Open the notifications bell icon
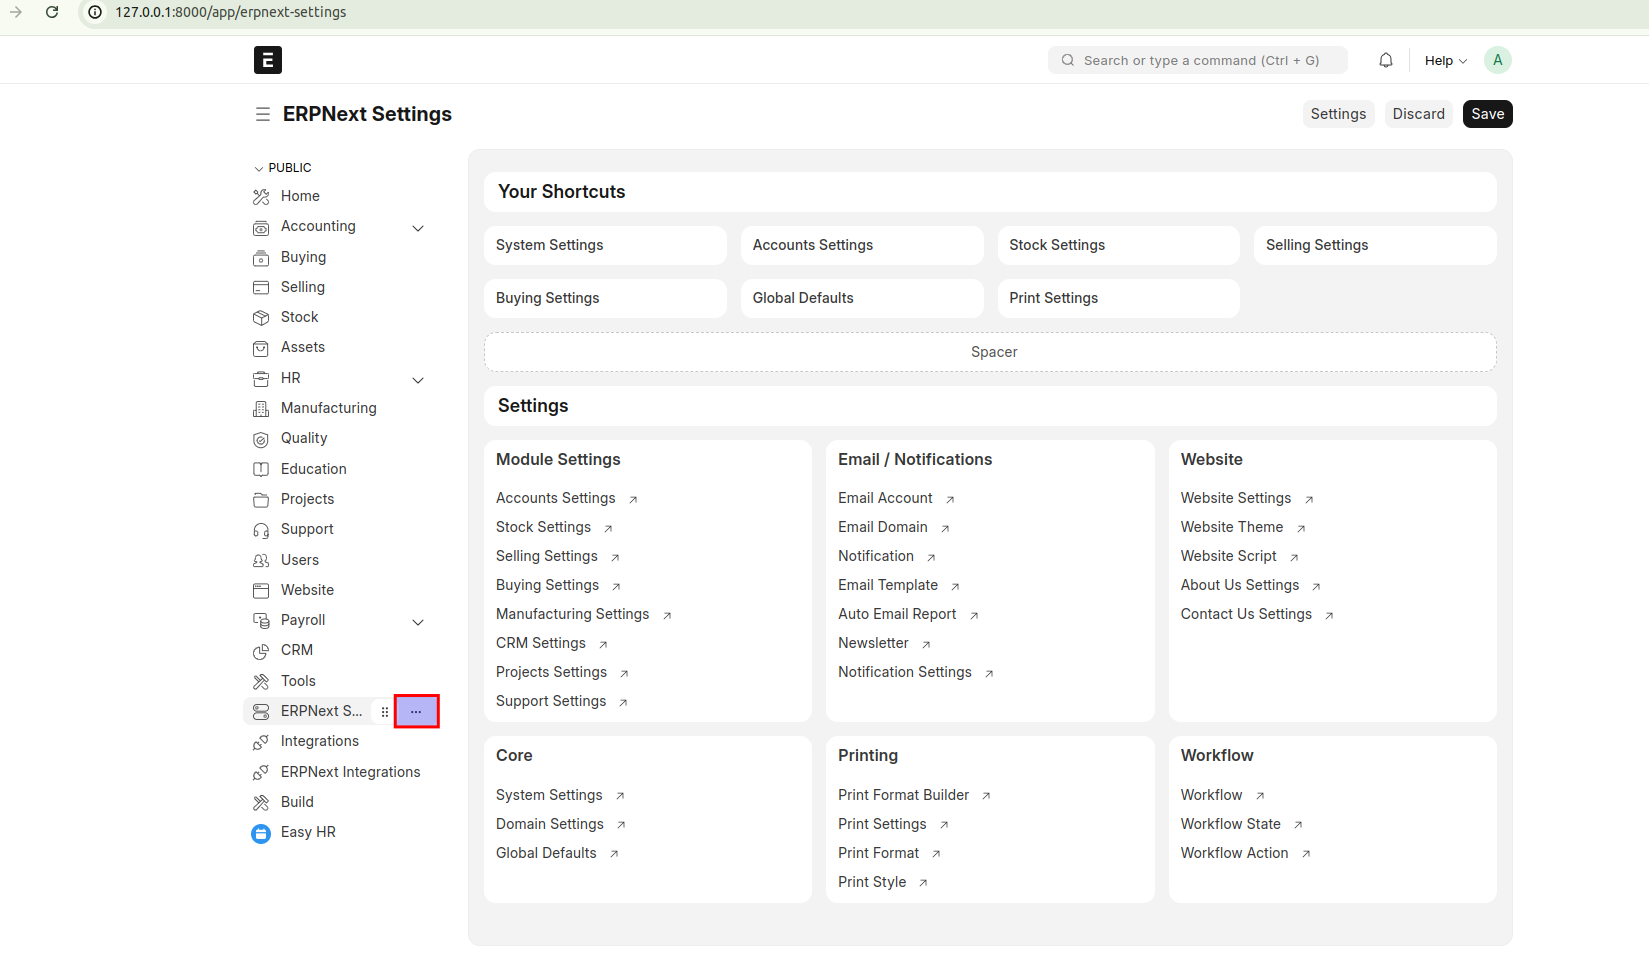Screen dimensions: 1649x977 point(1385,60)
